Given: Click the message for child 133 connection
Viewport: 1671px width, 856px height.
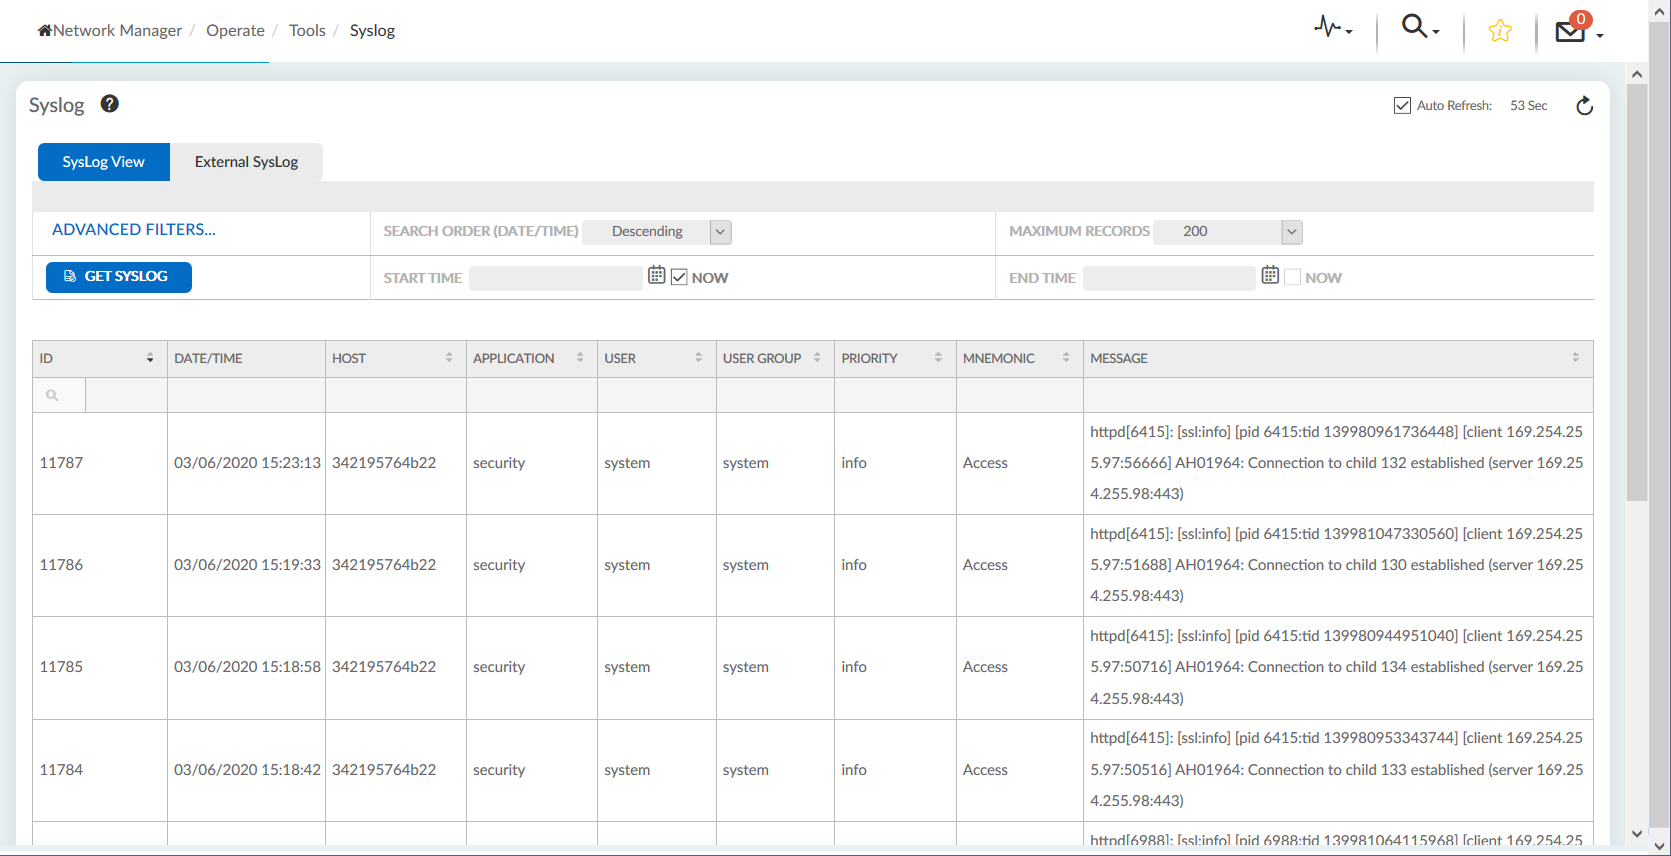Looking at the screenshot, I should point(1337,770).
